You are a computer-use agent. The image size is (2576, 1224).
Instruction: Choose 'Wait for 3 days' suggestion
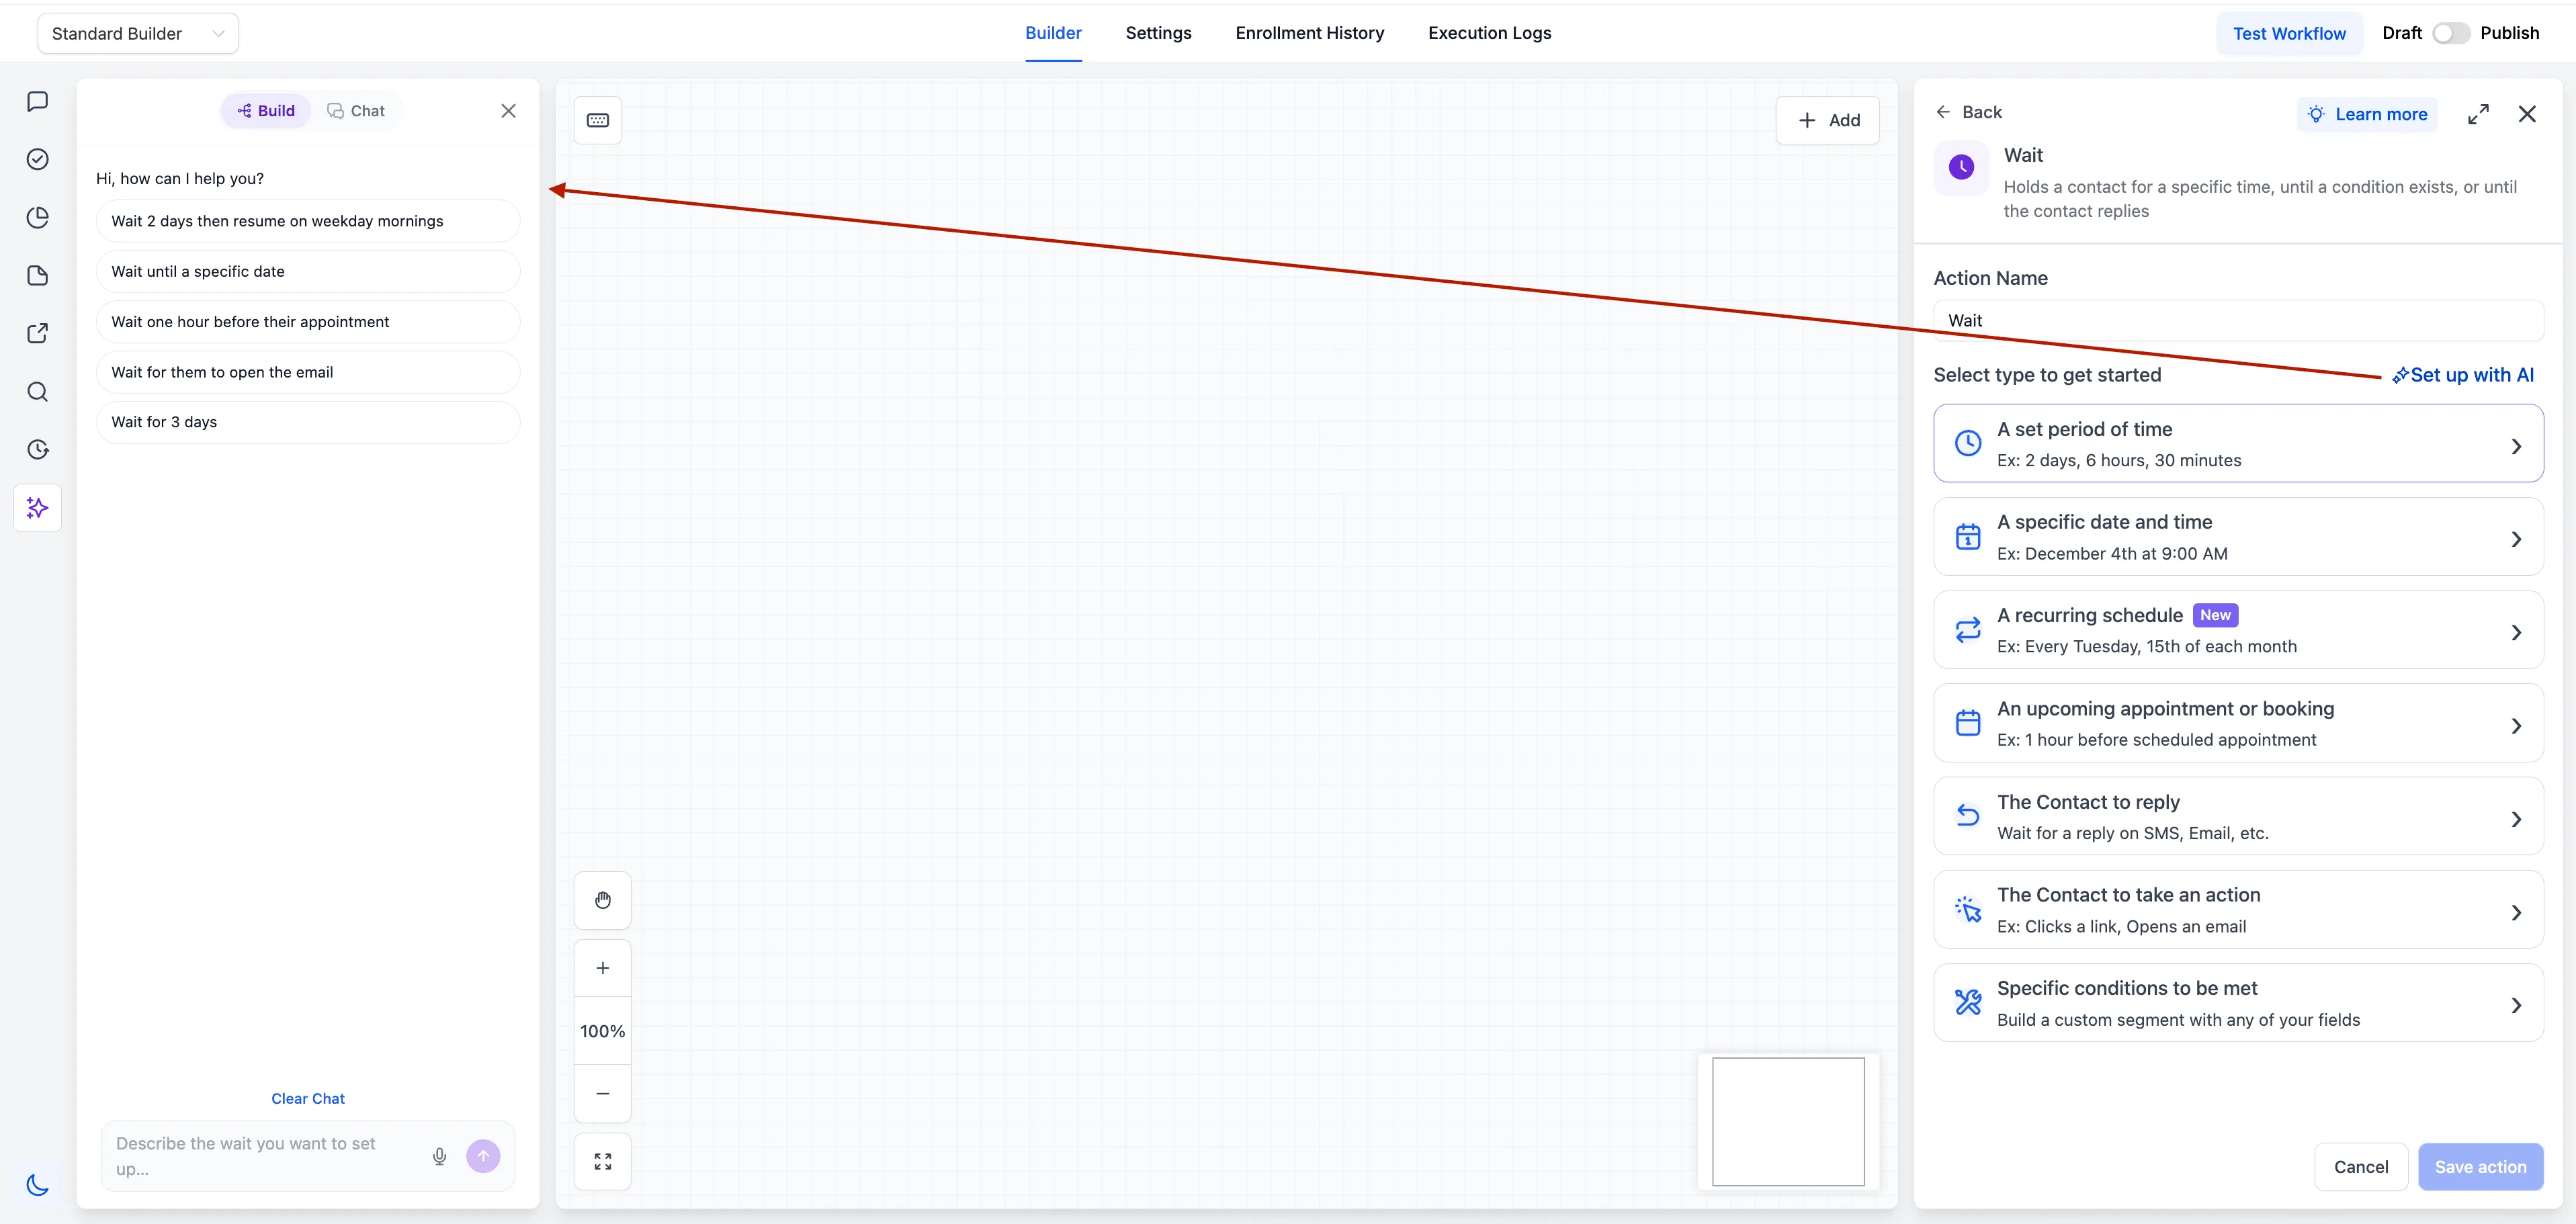[x=308, y=422]
